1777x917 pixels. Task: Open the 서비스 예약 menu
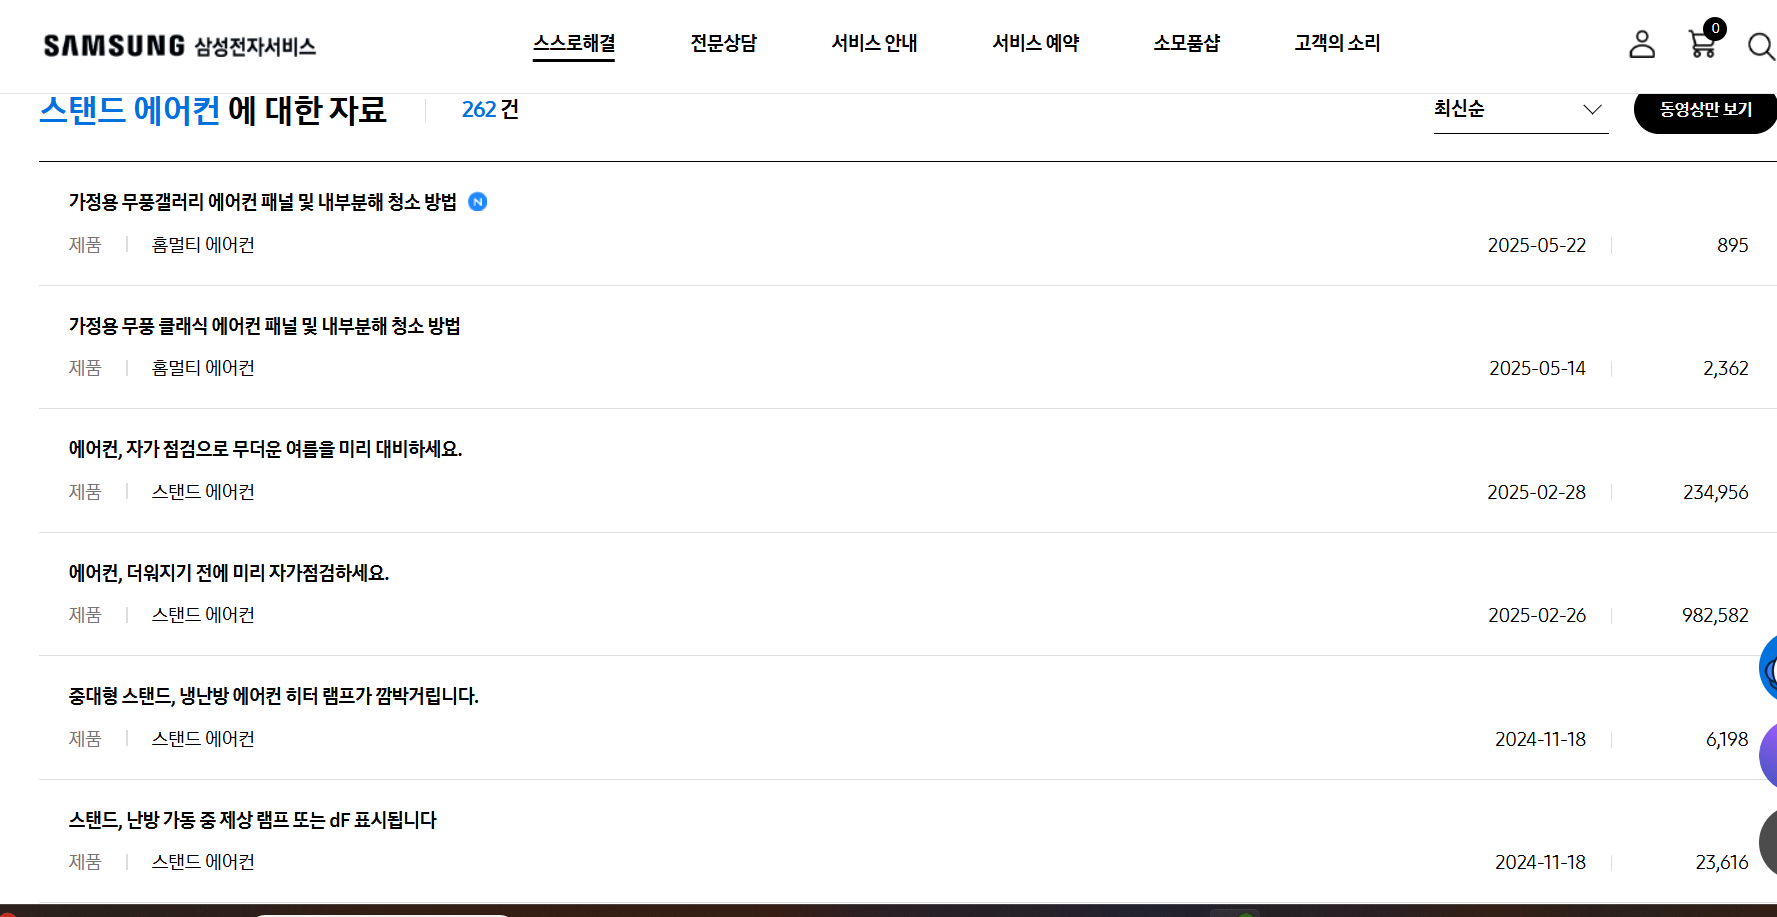pos(1036,43)
